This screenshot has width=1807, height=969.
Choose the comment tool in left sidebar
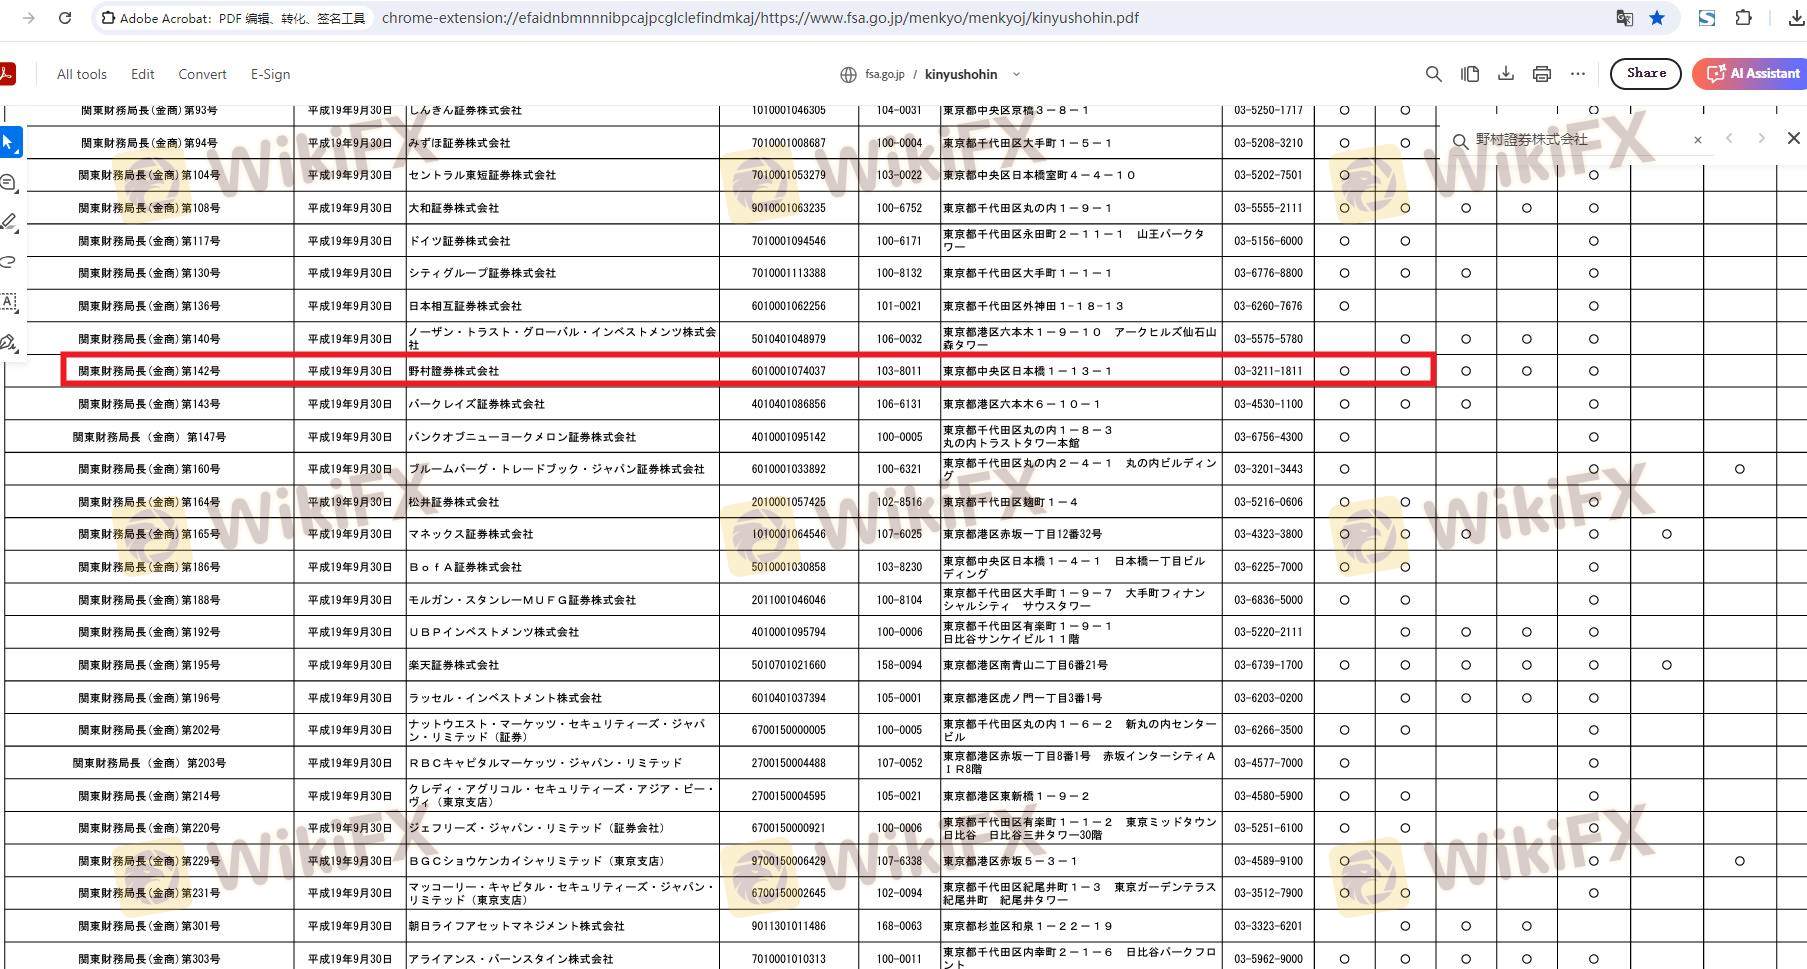tap(9, 183)
